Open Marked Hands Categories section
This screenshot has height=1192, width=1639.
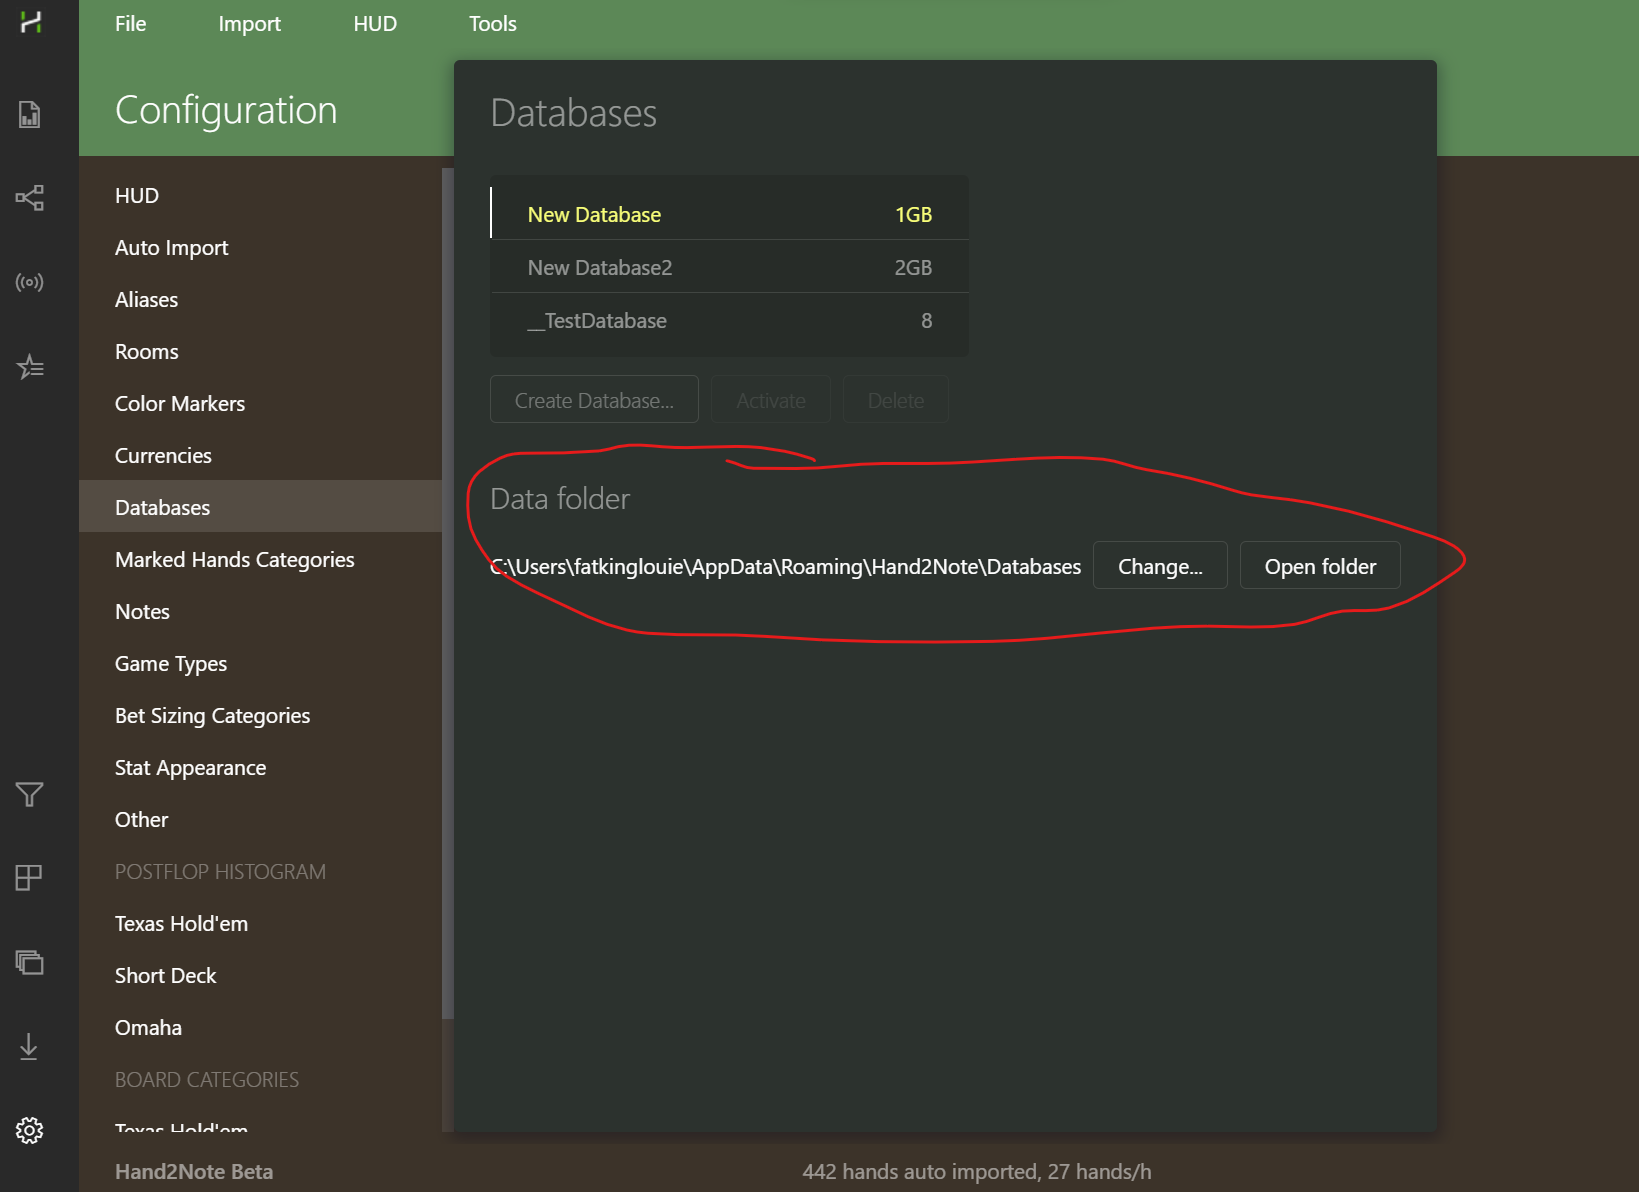260,560
